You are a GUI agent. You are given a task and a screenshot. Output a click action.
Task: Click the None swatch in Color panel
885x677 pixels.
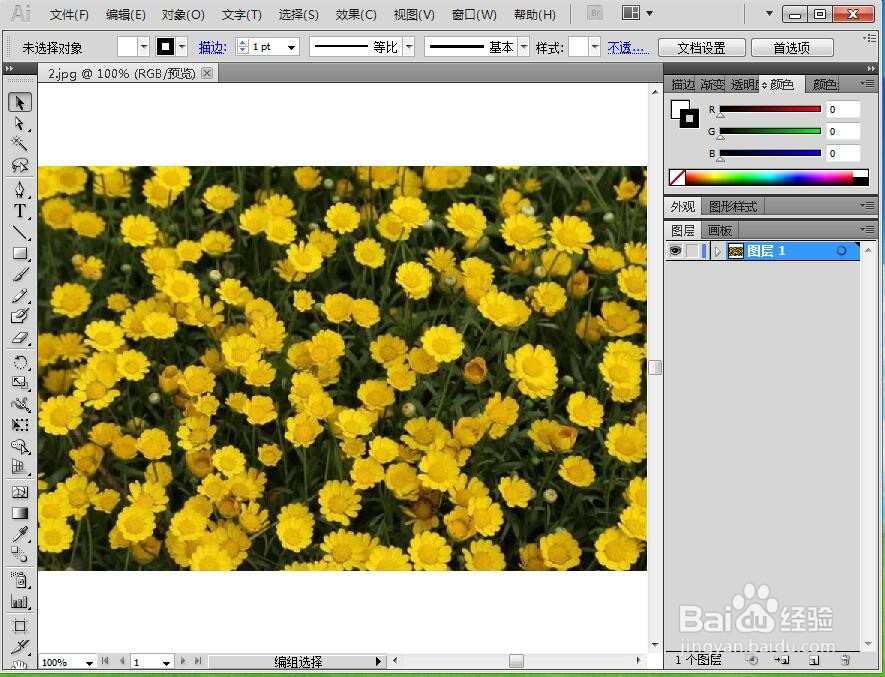[x=677, y=177]
